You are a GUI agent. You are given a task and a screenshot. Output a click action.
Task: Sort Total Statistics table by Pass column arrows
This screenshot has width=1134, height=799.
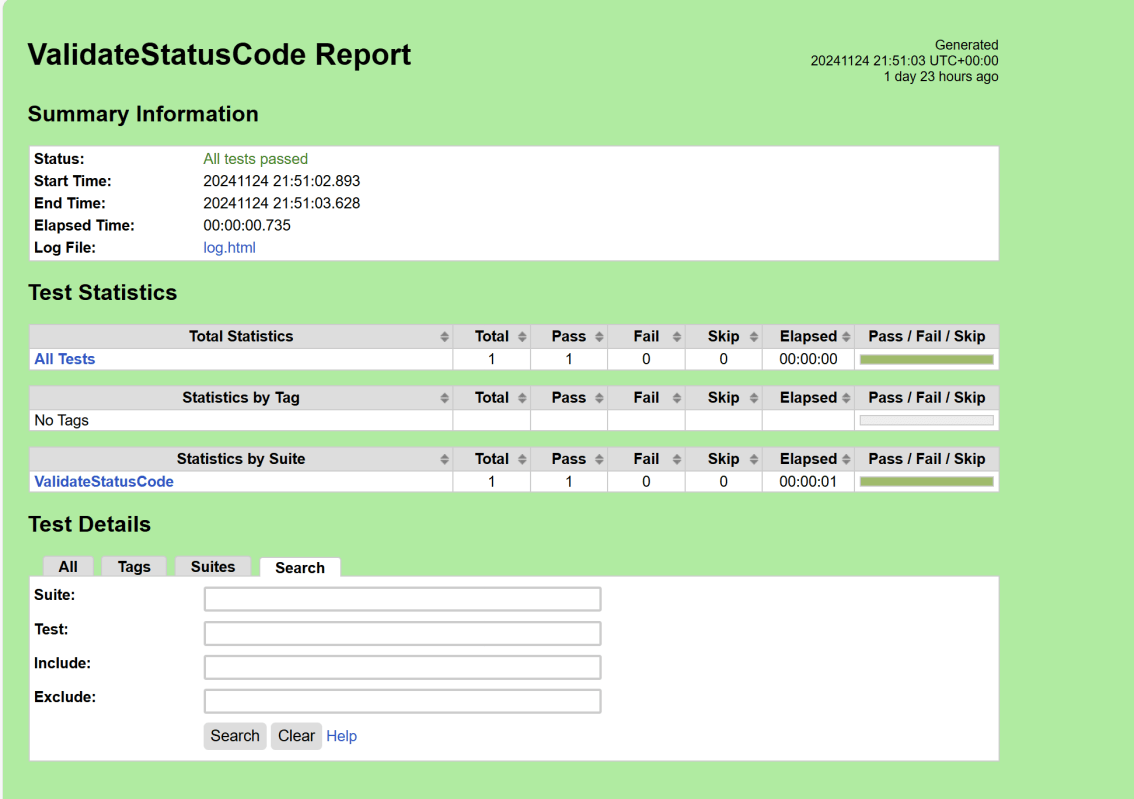[599, 337]
